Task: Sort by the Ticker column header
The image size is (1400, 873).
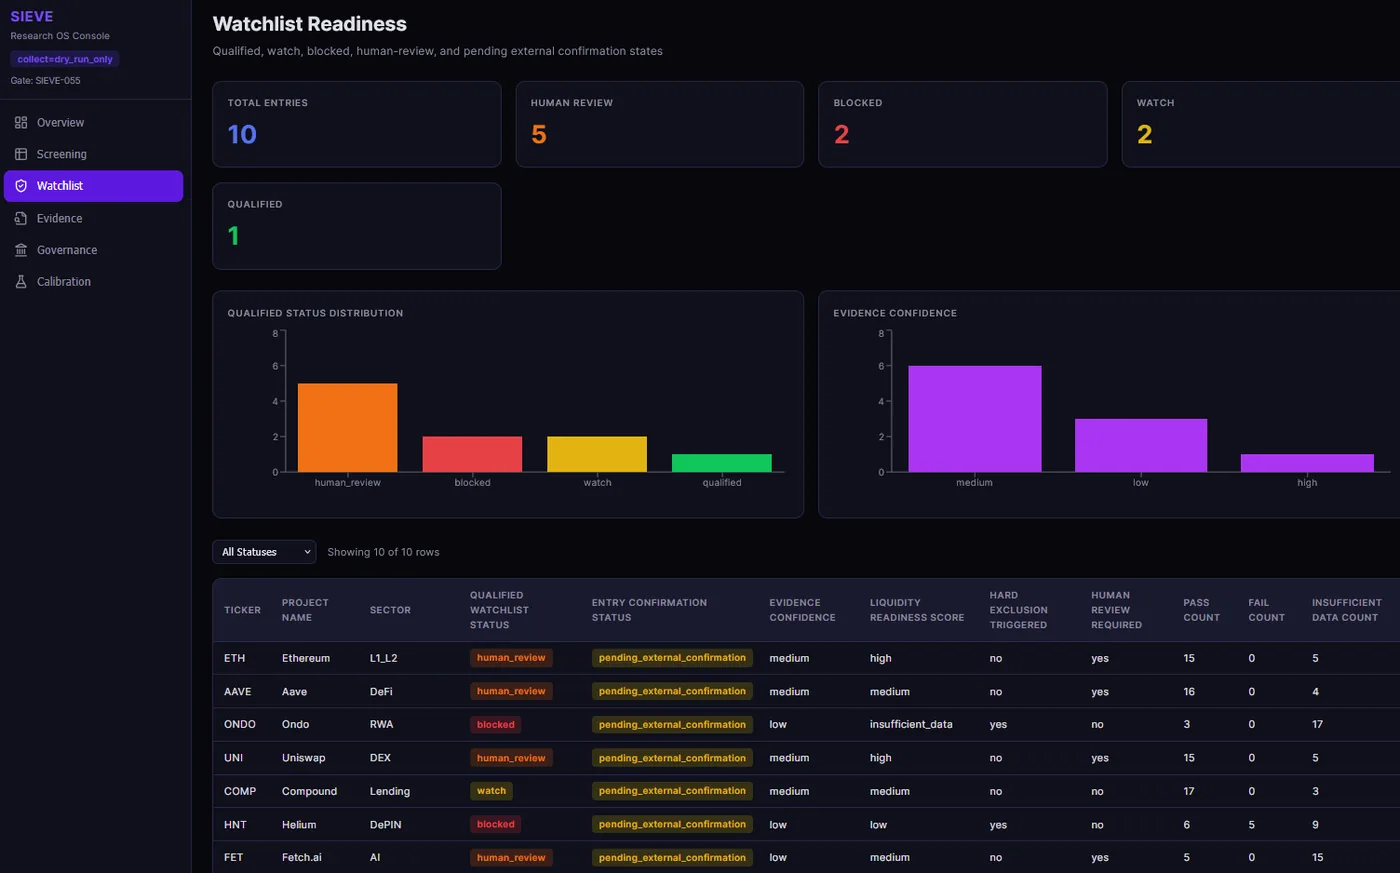Action: pos(242,610)
